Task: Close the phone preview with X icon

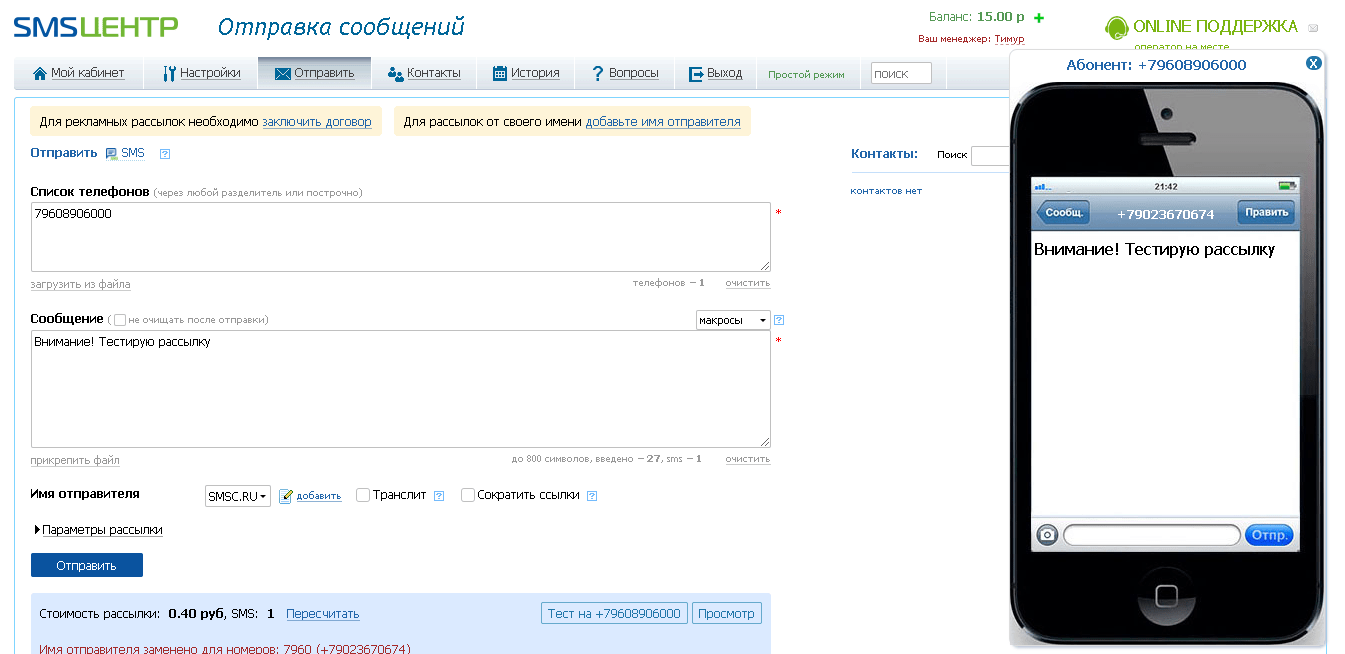Action: coord(1314,63)
